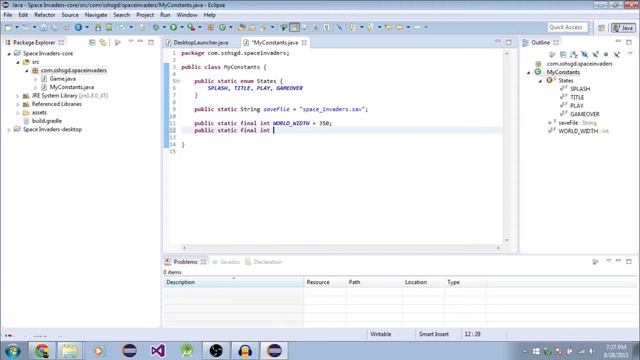The width and height of the screenshot is (640, 360).
Task: Click the New file toolbar icon
Action: [x=9, y=27]
